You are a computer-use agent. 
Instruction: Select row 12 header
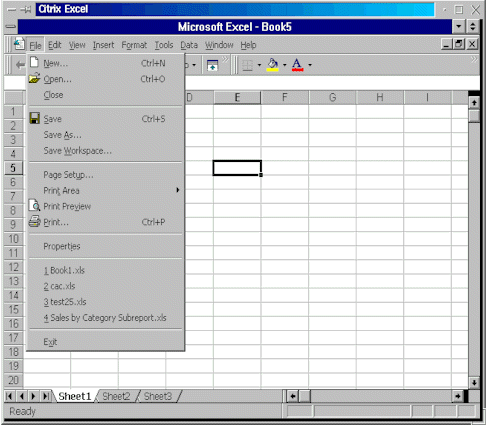13,267
